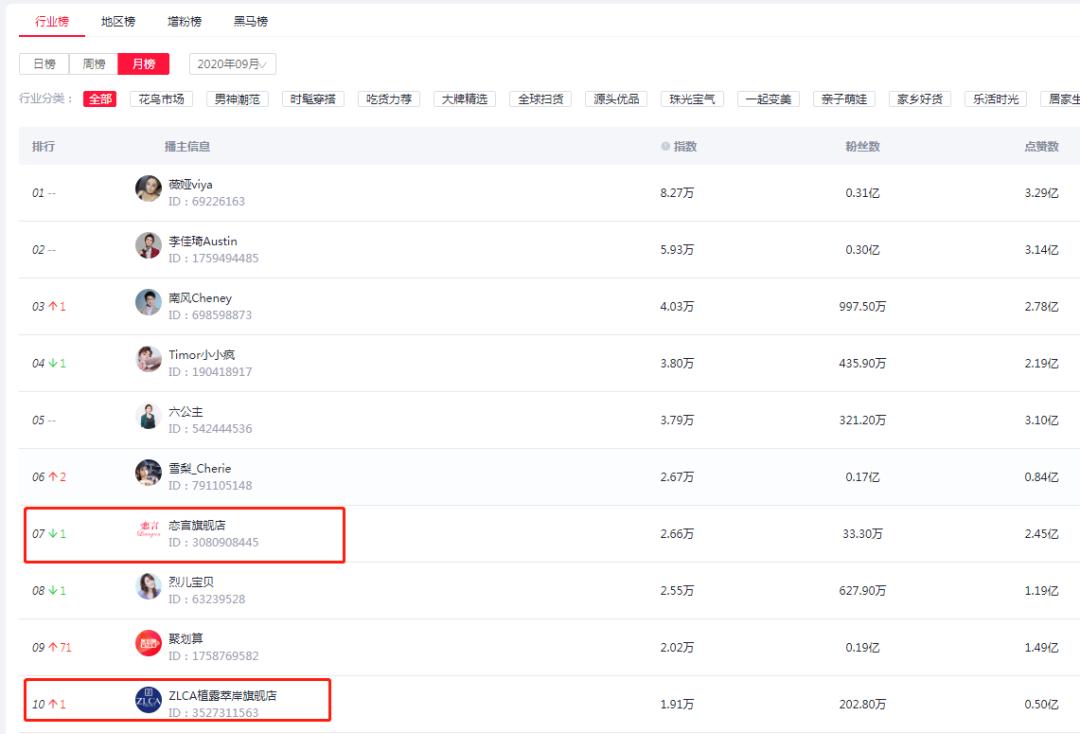Open avatar of 李佳琦Austin
The width and height of the screenshot is (1080, 734).
(148, 245)
